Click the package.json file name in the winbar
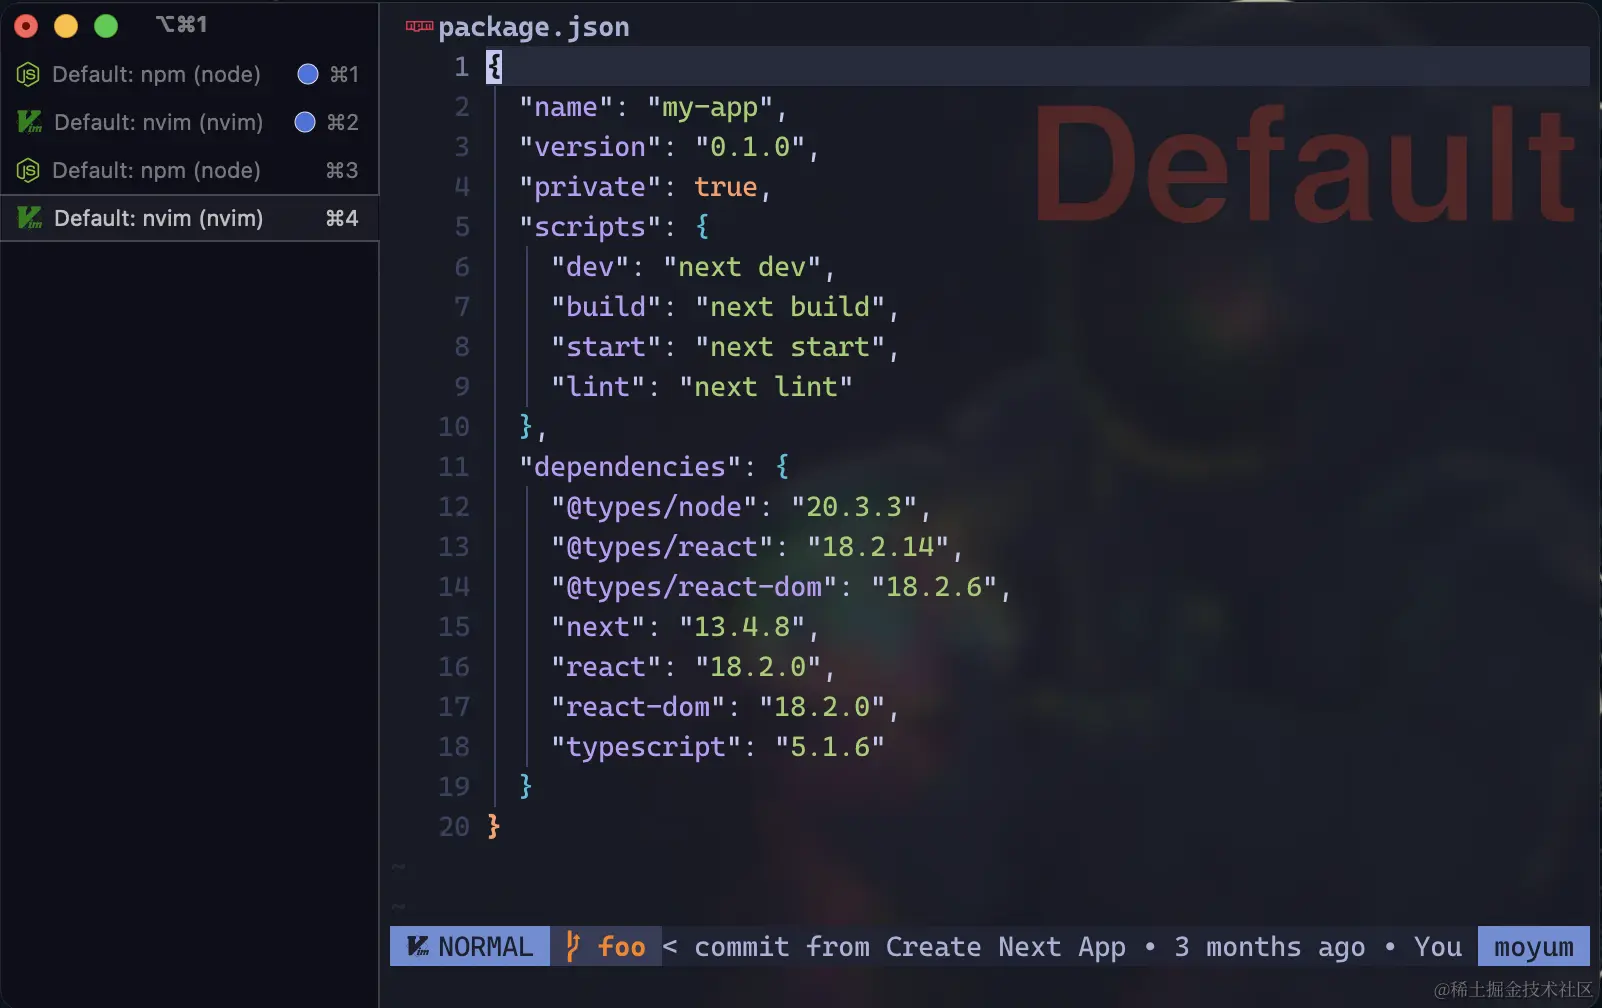Screen dimensions: 1602x1008 pos(534,28)
